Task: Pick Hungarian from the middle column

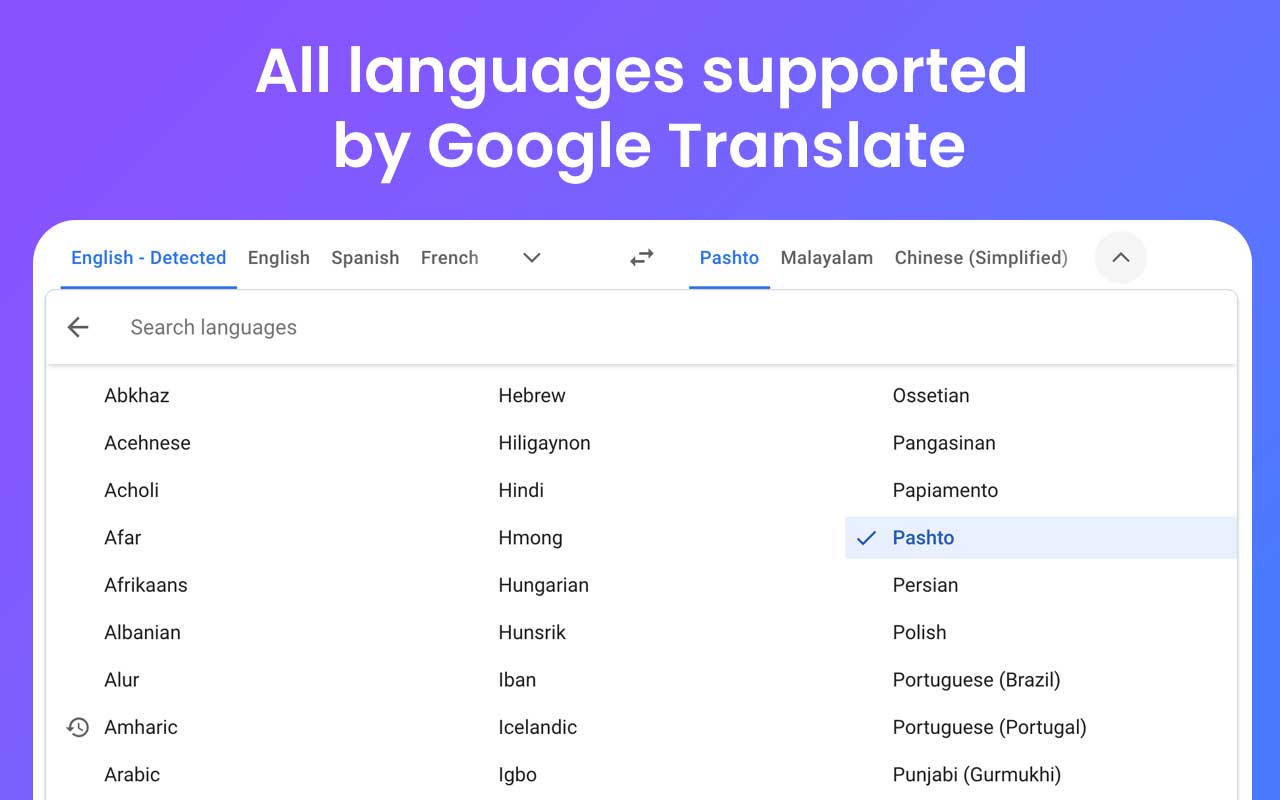Action: pyautogui.click(x=543, y=585)
